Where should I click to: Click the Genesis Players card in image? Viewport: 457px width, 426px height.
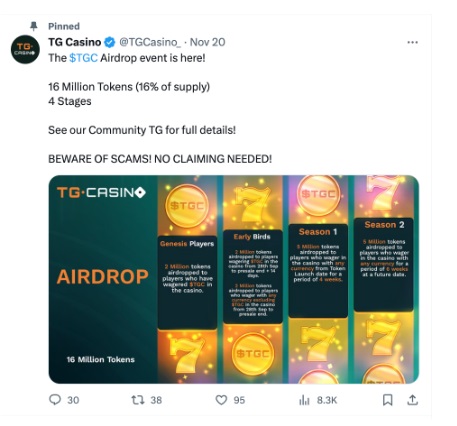coord(187,283)
